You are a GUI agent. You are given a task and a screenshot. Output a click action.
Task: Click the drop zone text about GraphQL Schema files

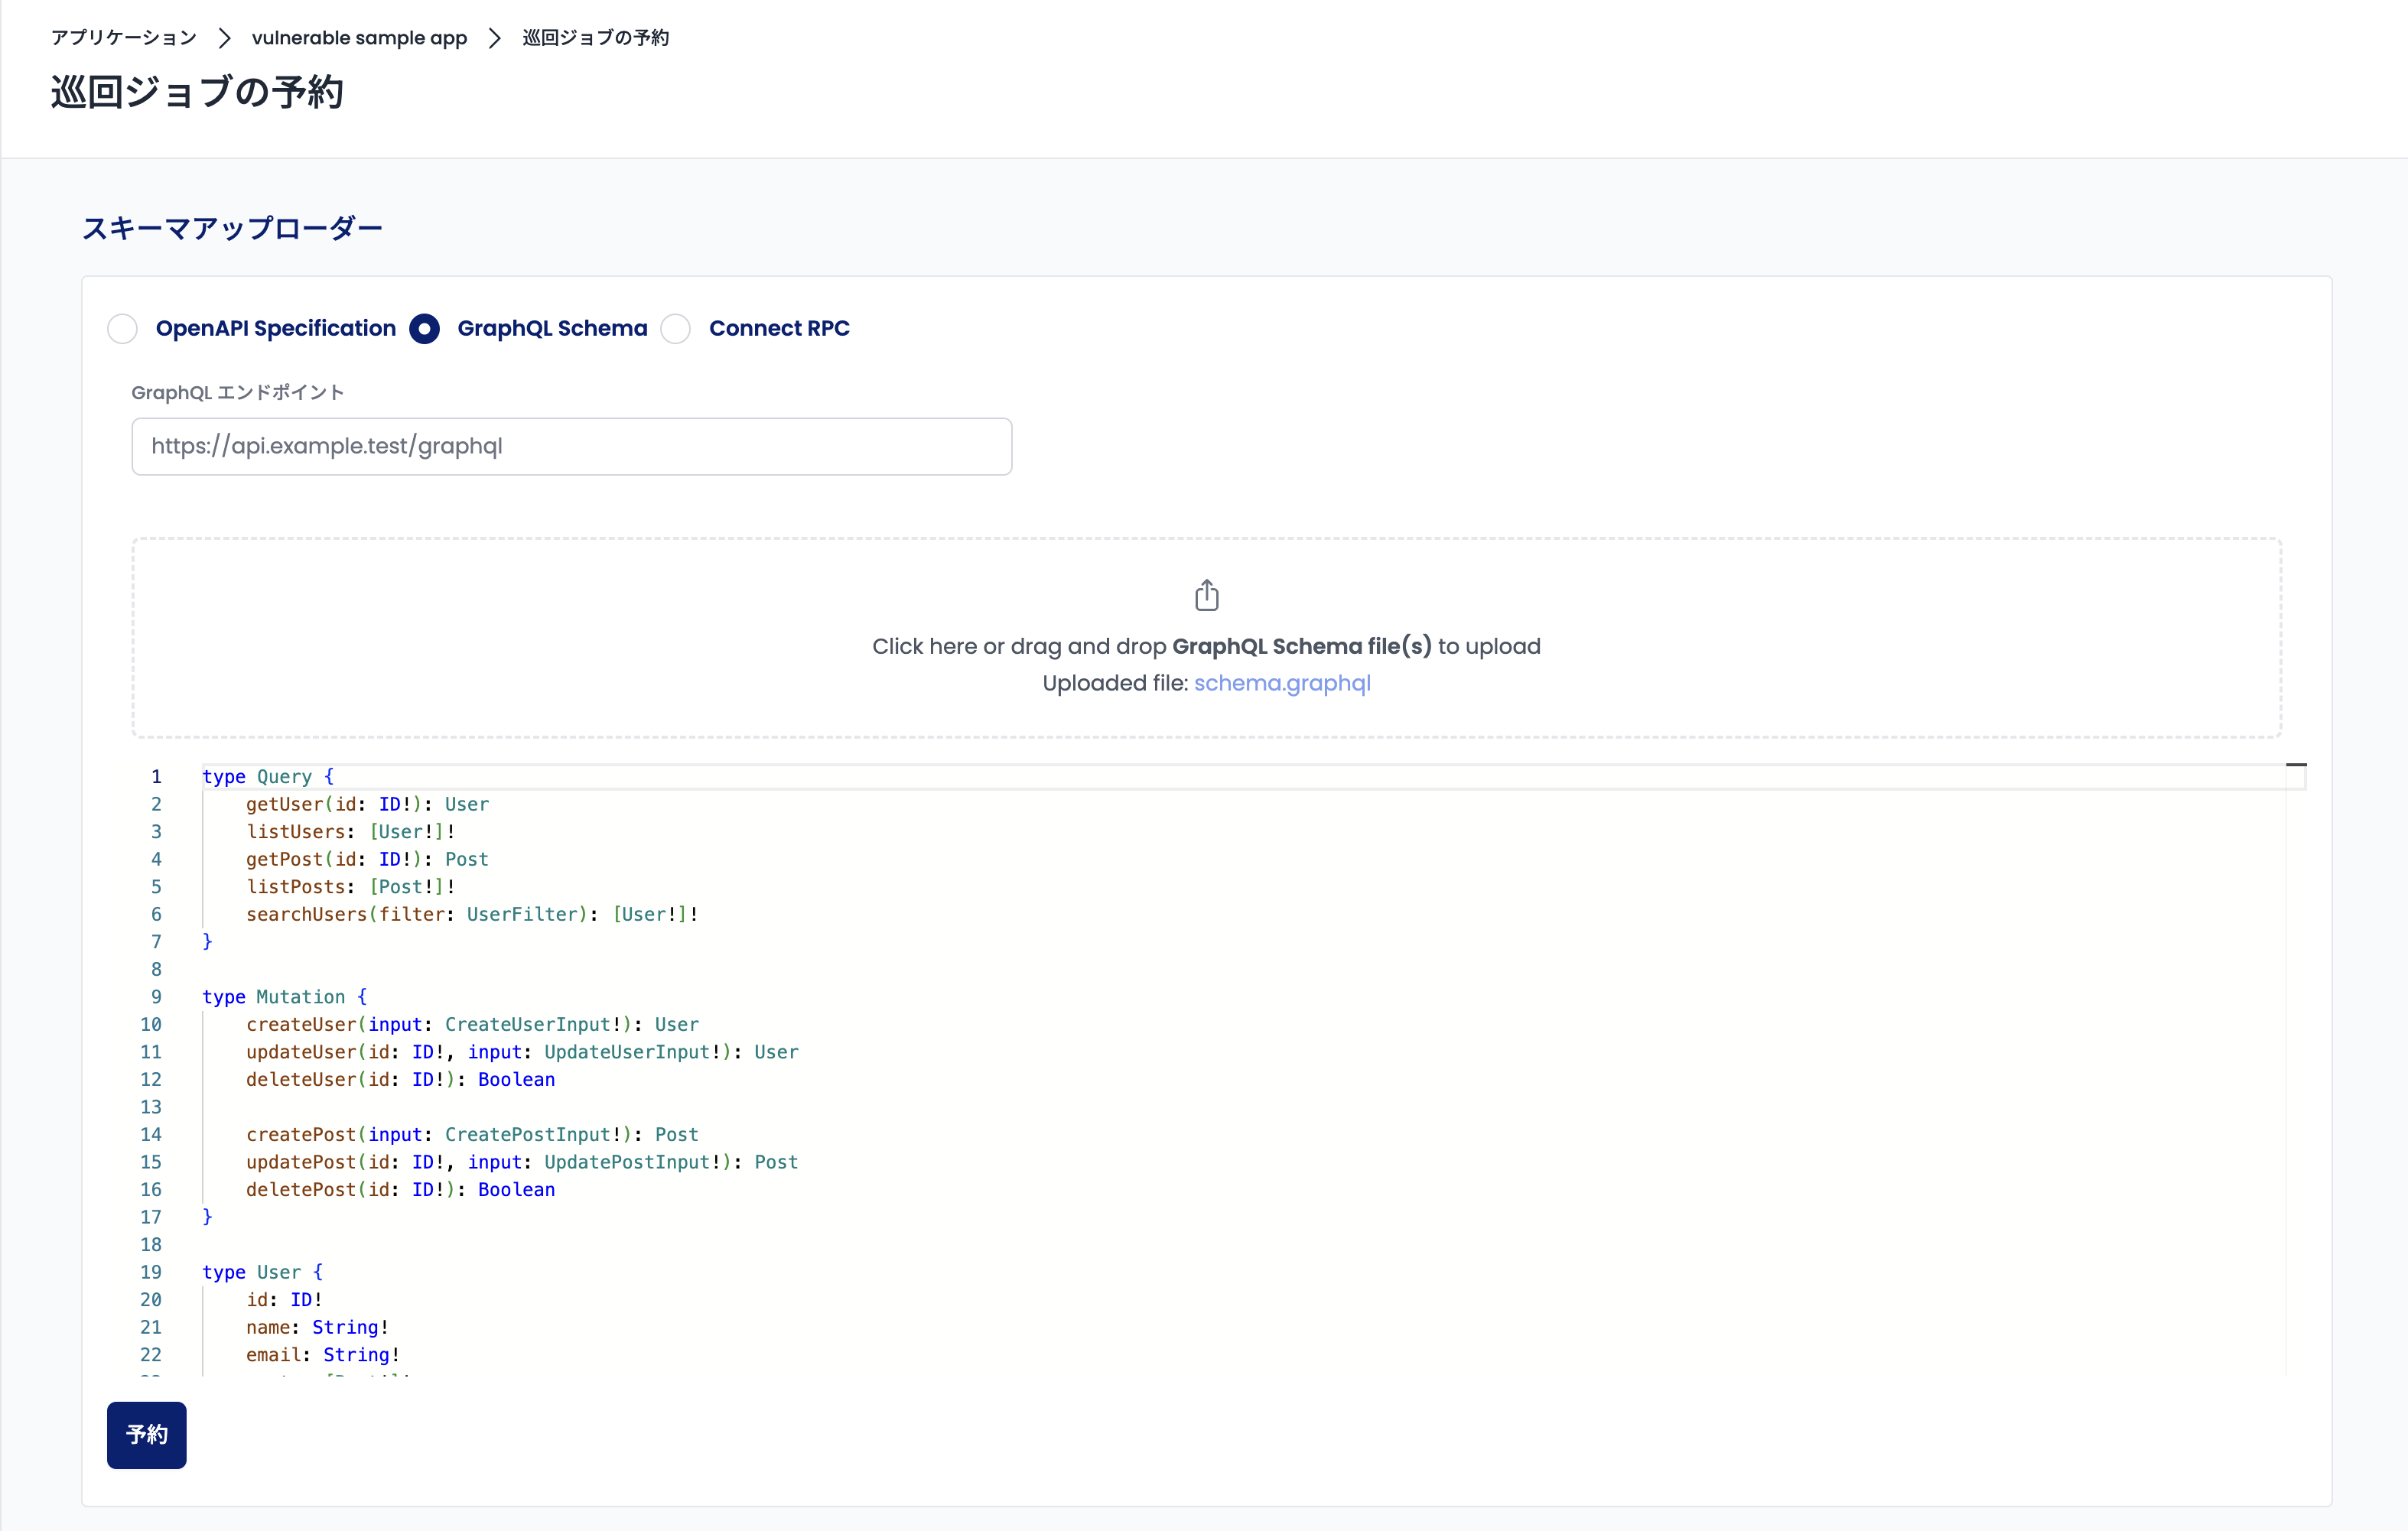pyautogui.click(x=1206, y=646)
